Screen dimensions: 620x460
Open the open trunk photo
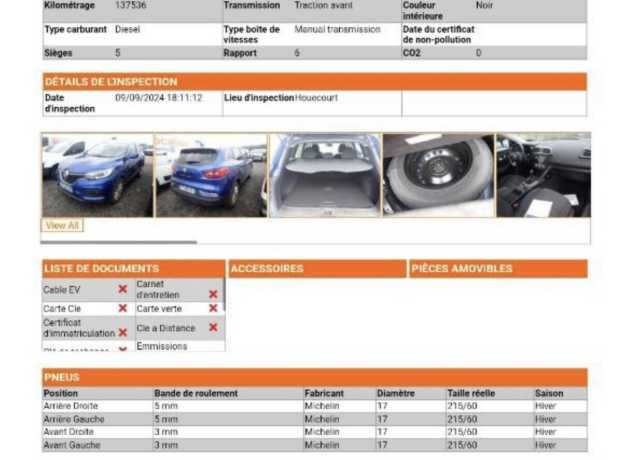coord(325,175)
